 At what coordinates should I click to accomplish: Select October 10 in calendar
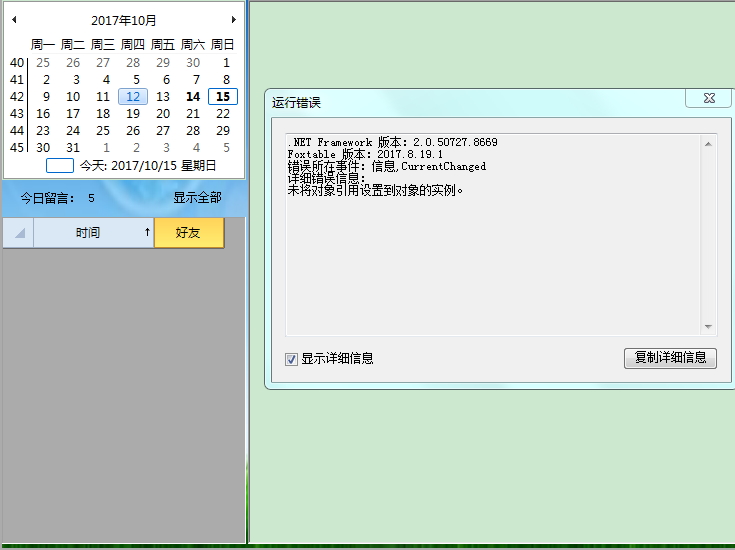pos(73,97)
